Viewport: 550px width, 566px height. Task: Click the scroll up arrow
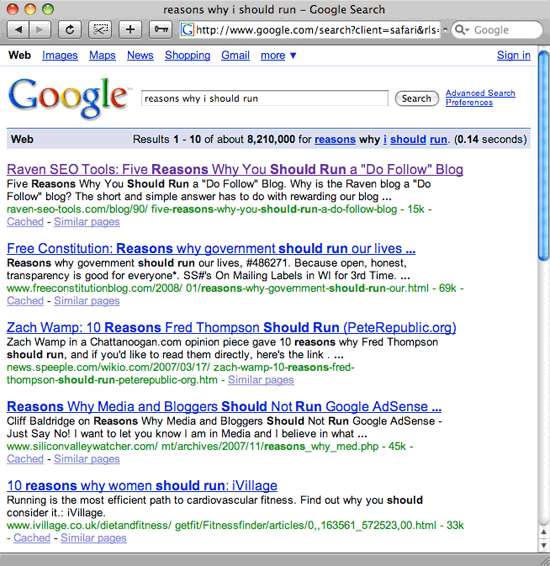(544, 532)
